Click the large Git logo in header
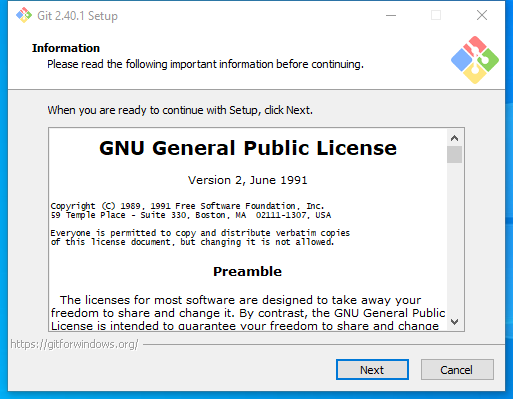 [x=475, y=60]
